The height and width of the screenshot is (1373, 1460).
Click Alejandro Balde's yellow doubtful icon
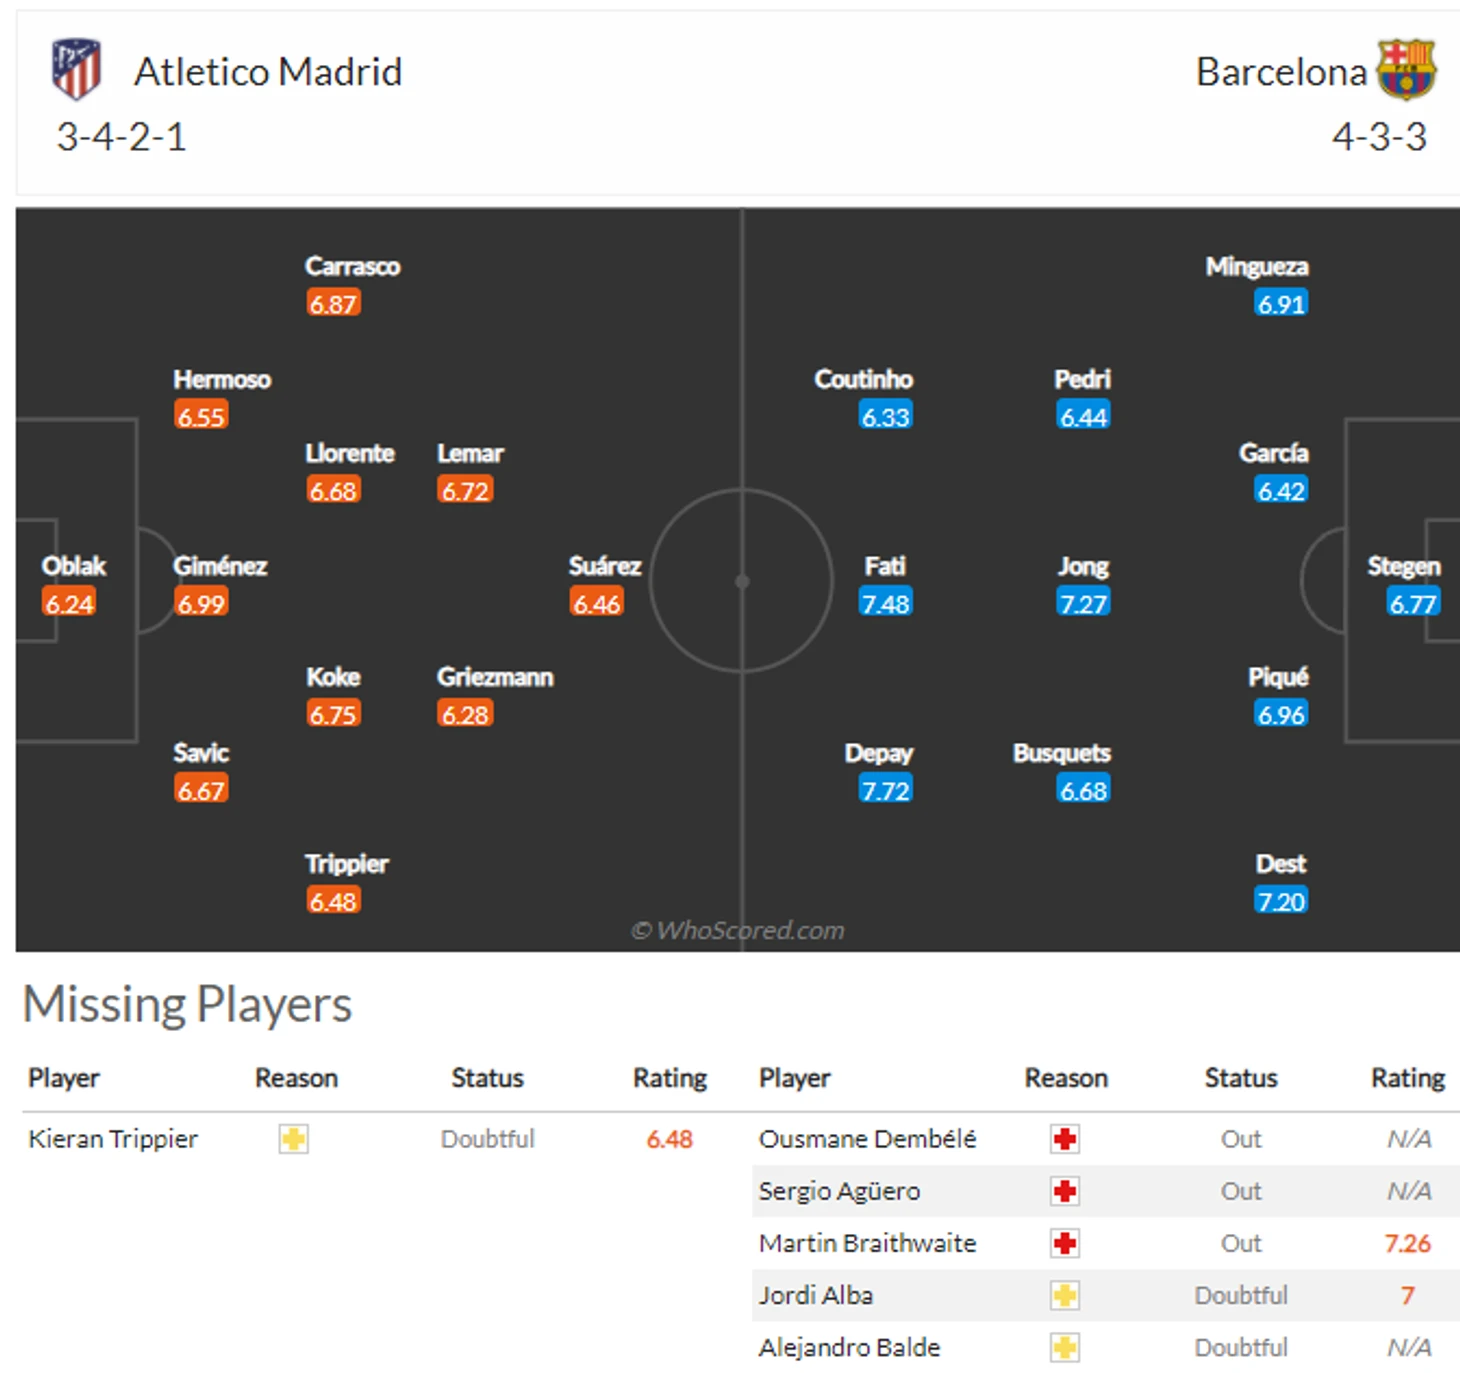[x=1065, y=1347]
